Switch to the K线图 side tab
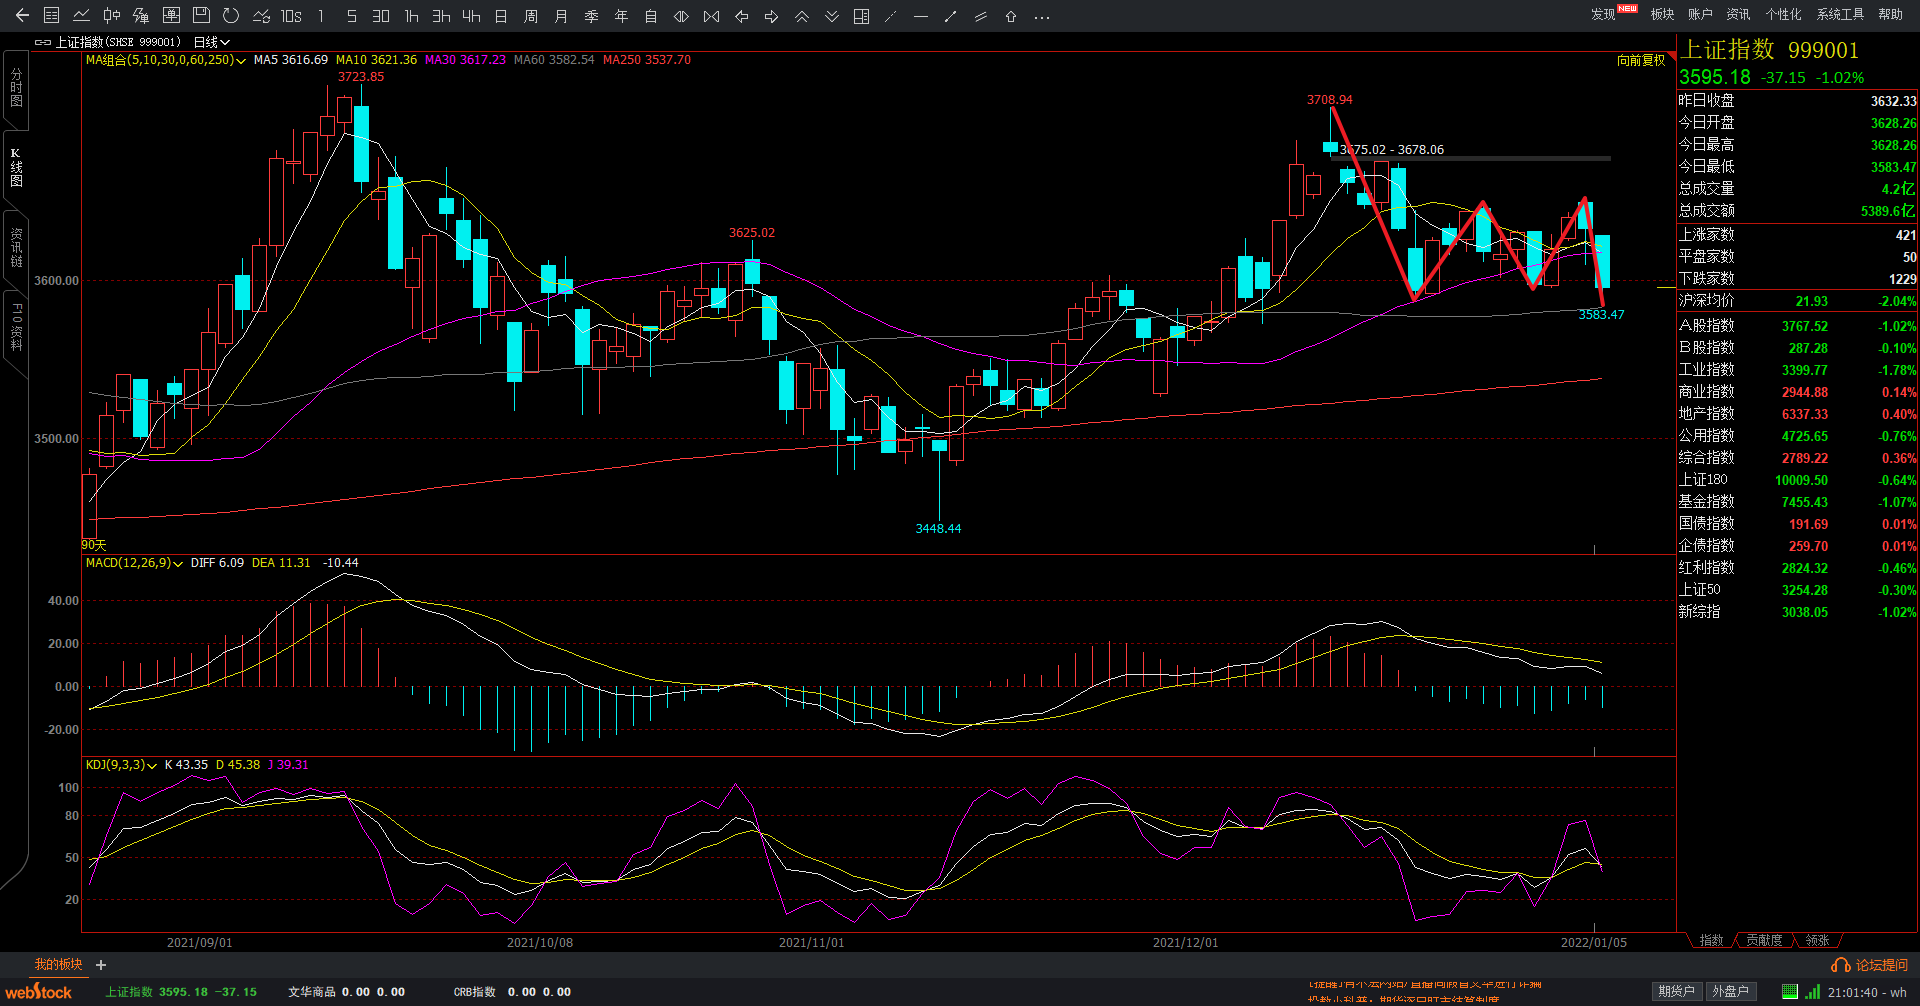Screen dimensions: 1920x1006 pos(16,168)
